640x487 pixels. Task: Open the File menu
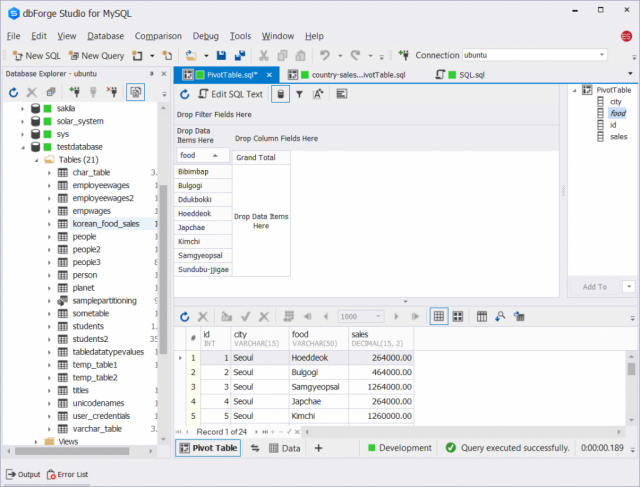13,36
